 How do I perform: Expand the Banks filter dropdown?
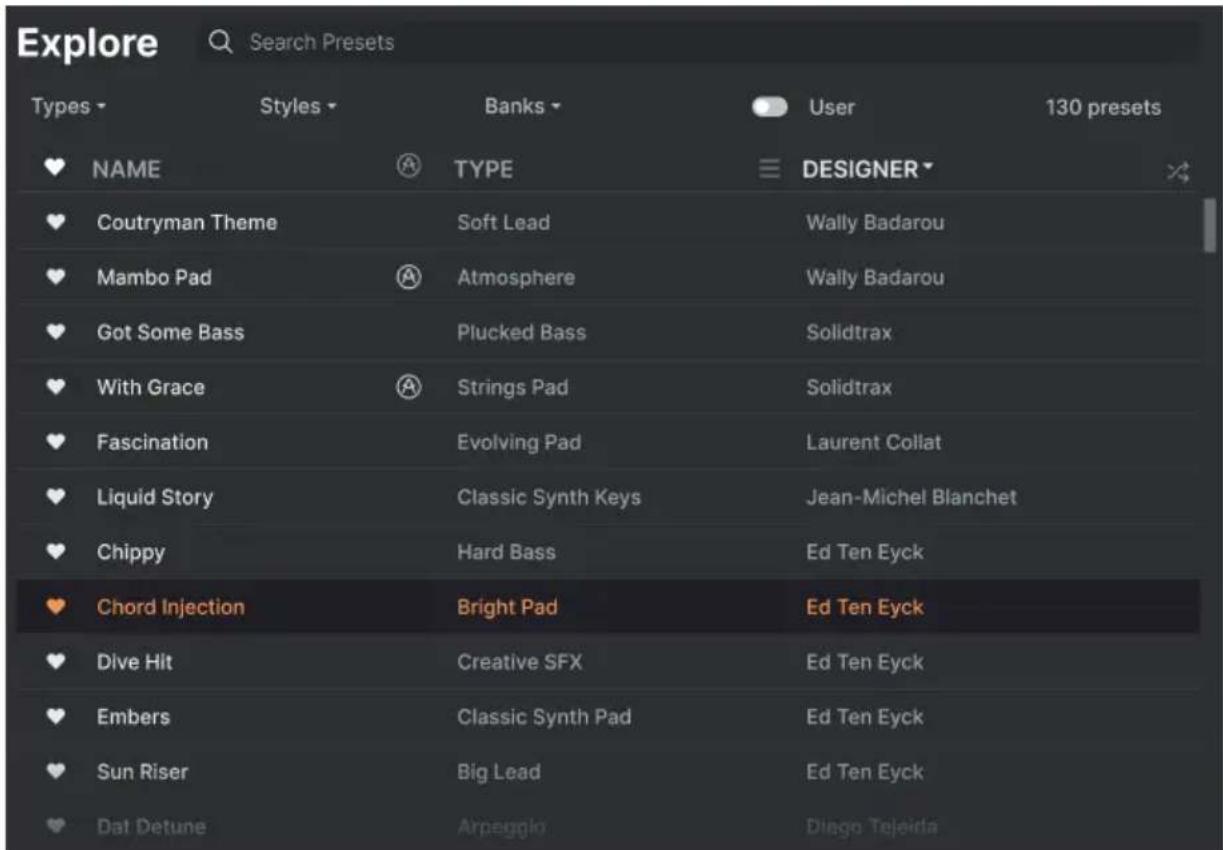(522, 106)
